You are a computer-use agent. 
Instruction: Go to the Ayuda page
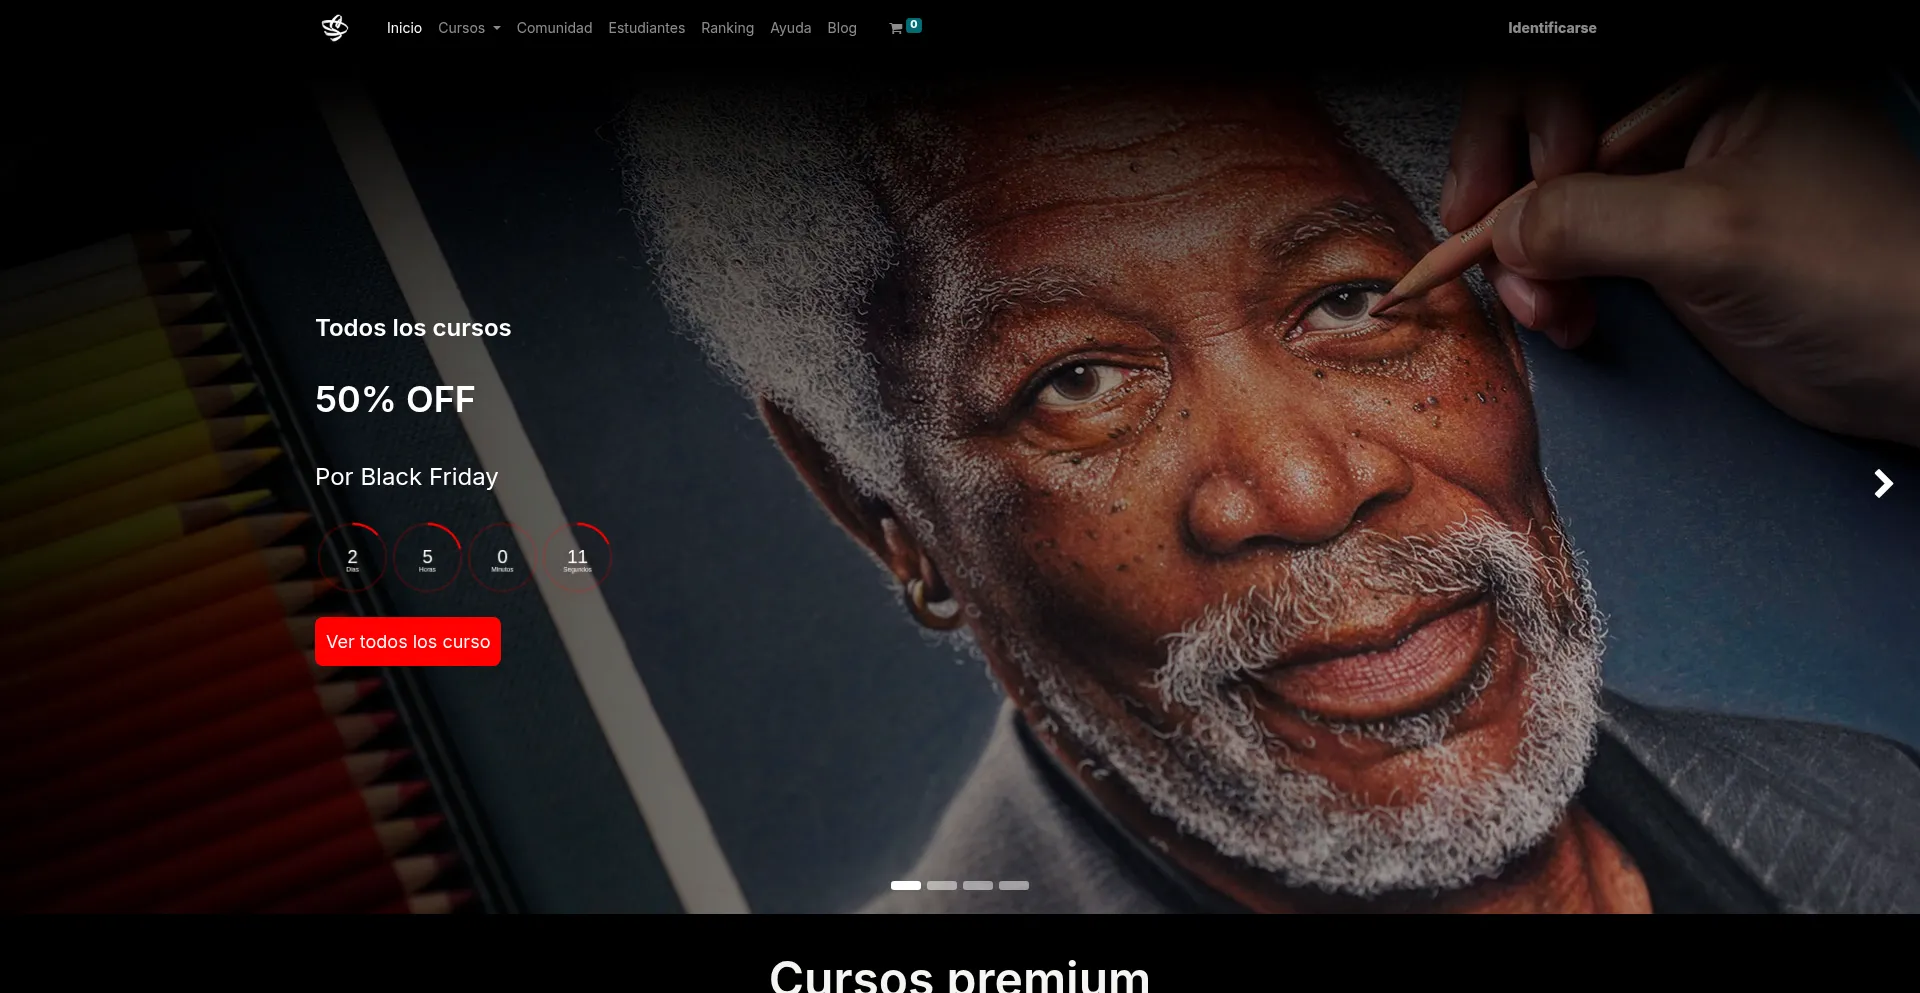tap(790, 28)
